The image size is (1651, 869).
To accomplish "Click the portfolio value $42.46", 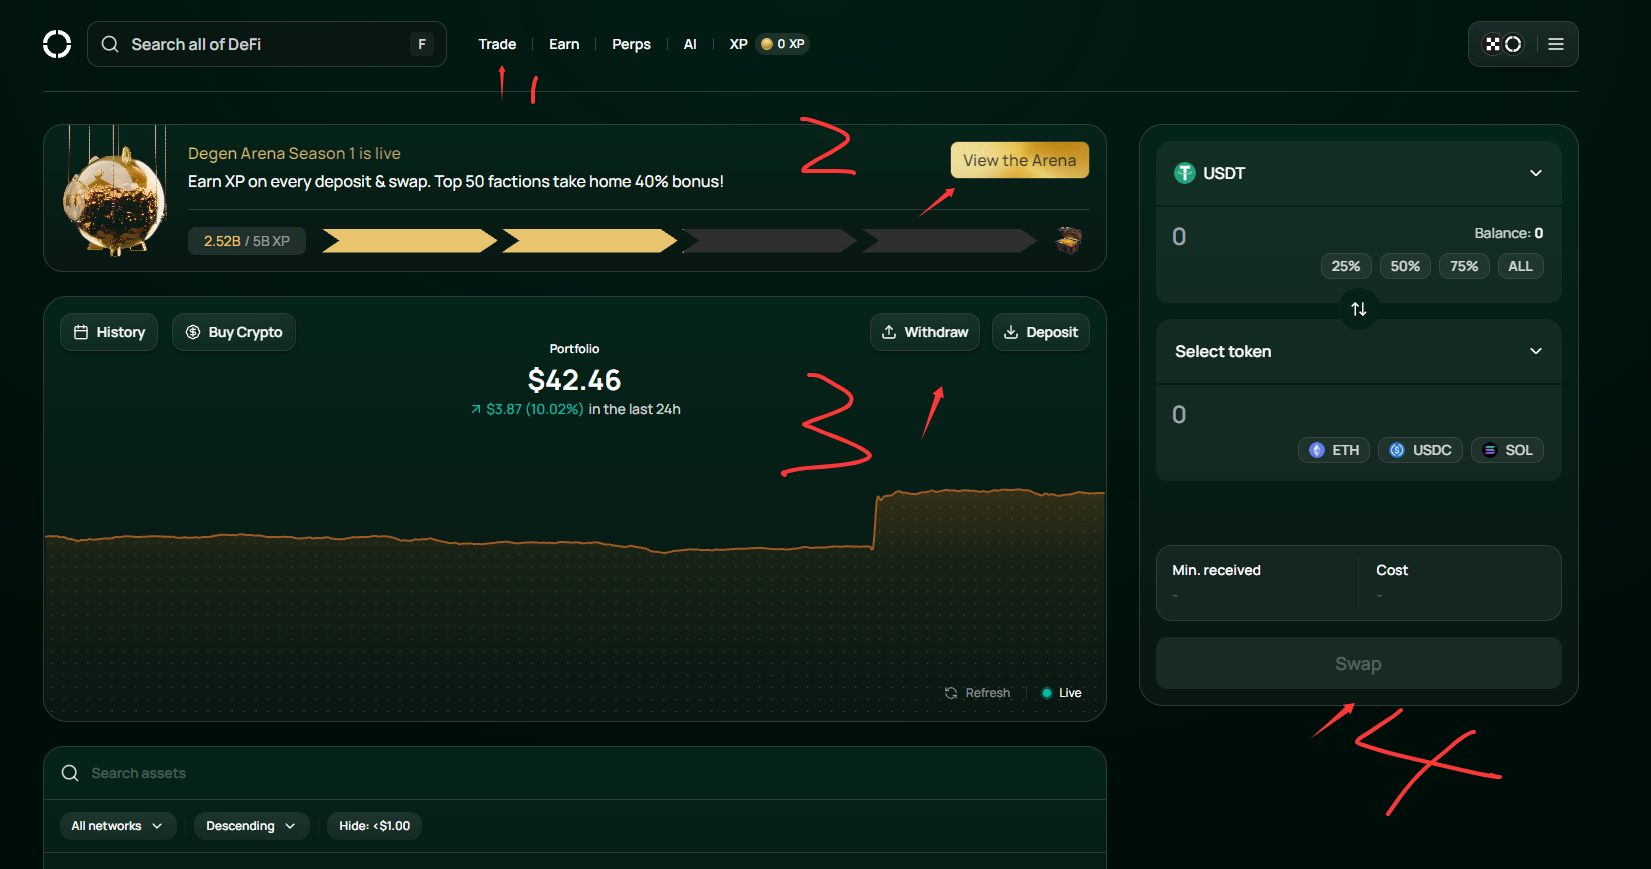I will [574, 380].
